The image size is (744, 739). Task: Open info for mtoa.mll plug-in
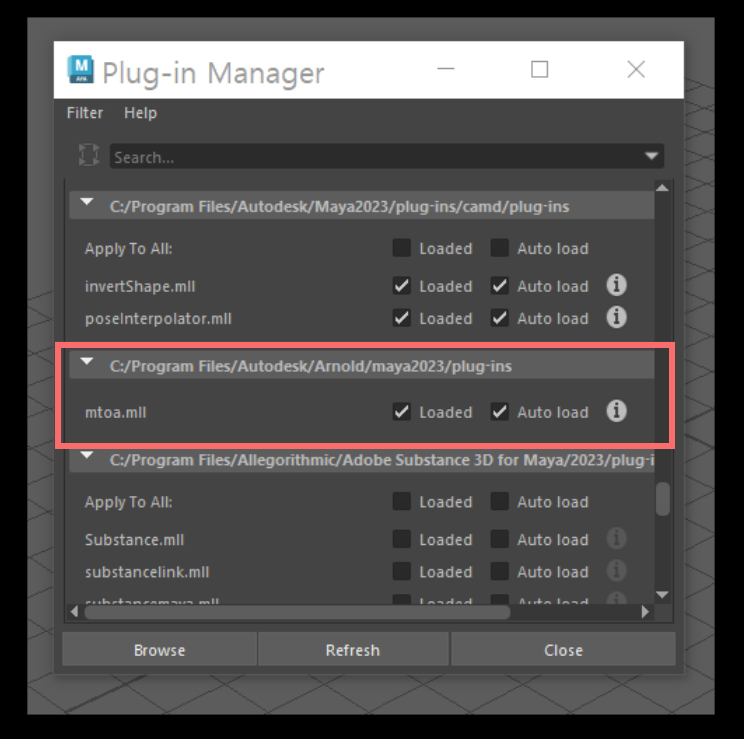tap(616, 411)
